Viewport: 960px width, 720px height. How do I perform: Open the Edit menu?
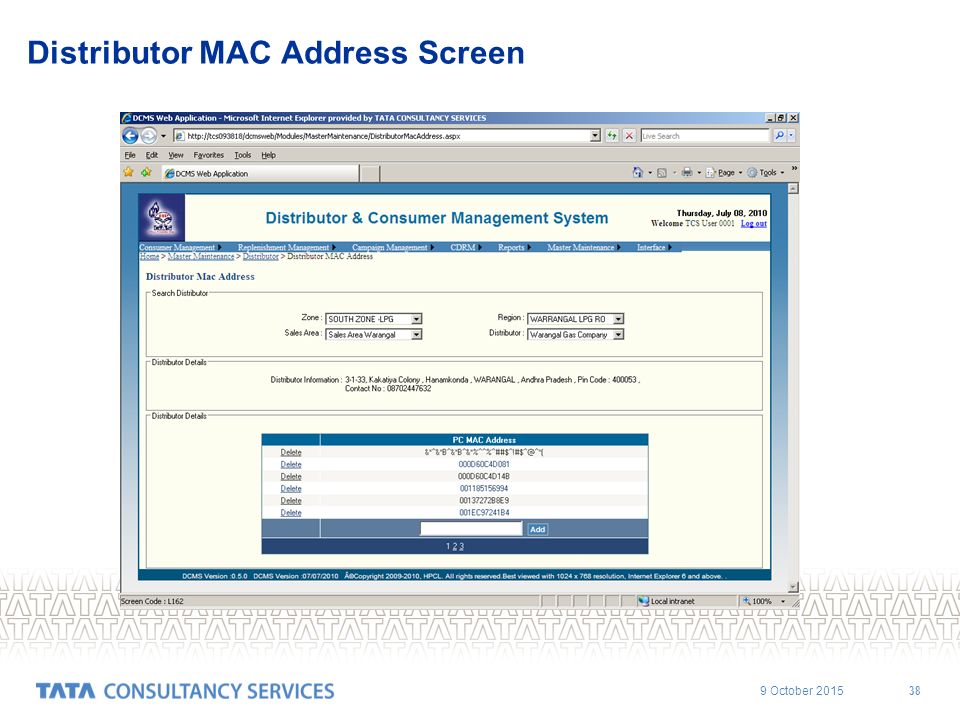pyautogui.click(x=152, y=155)
